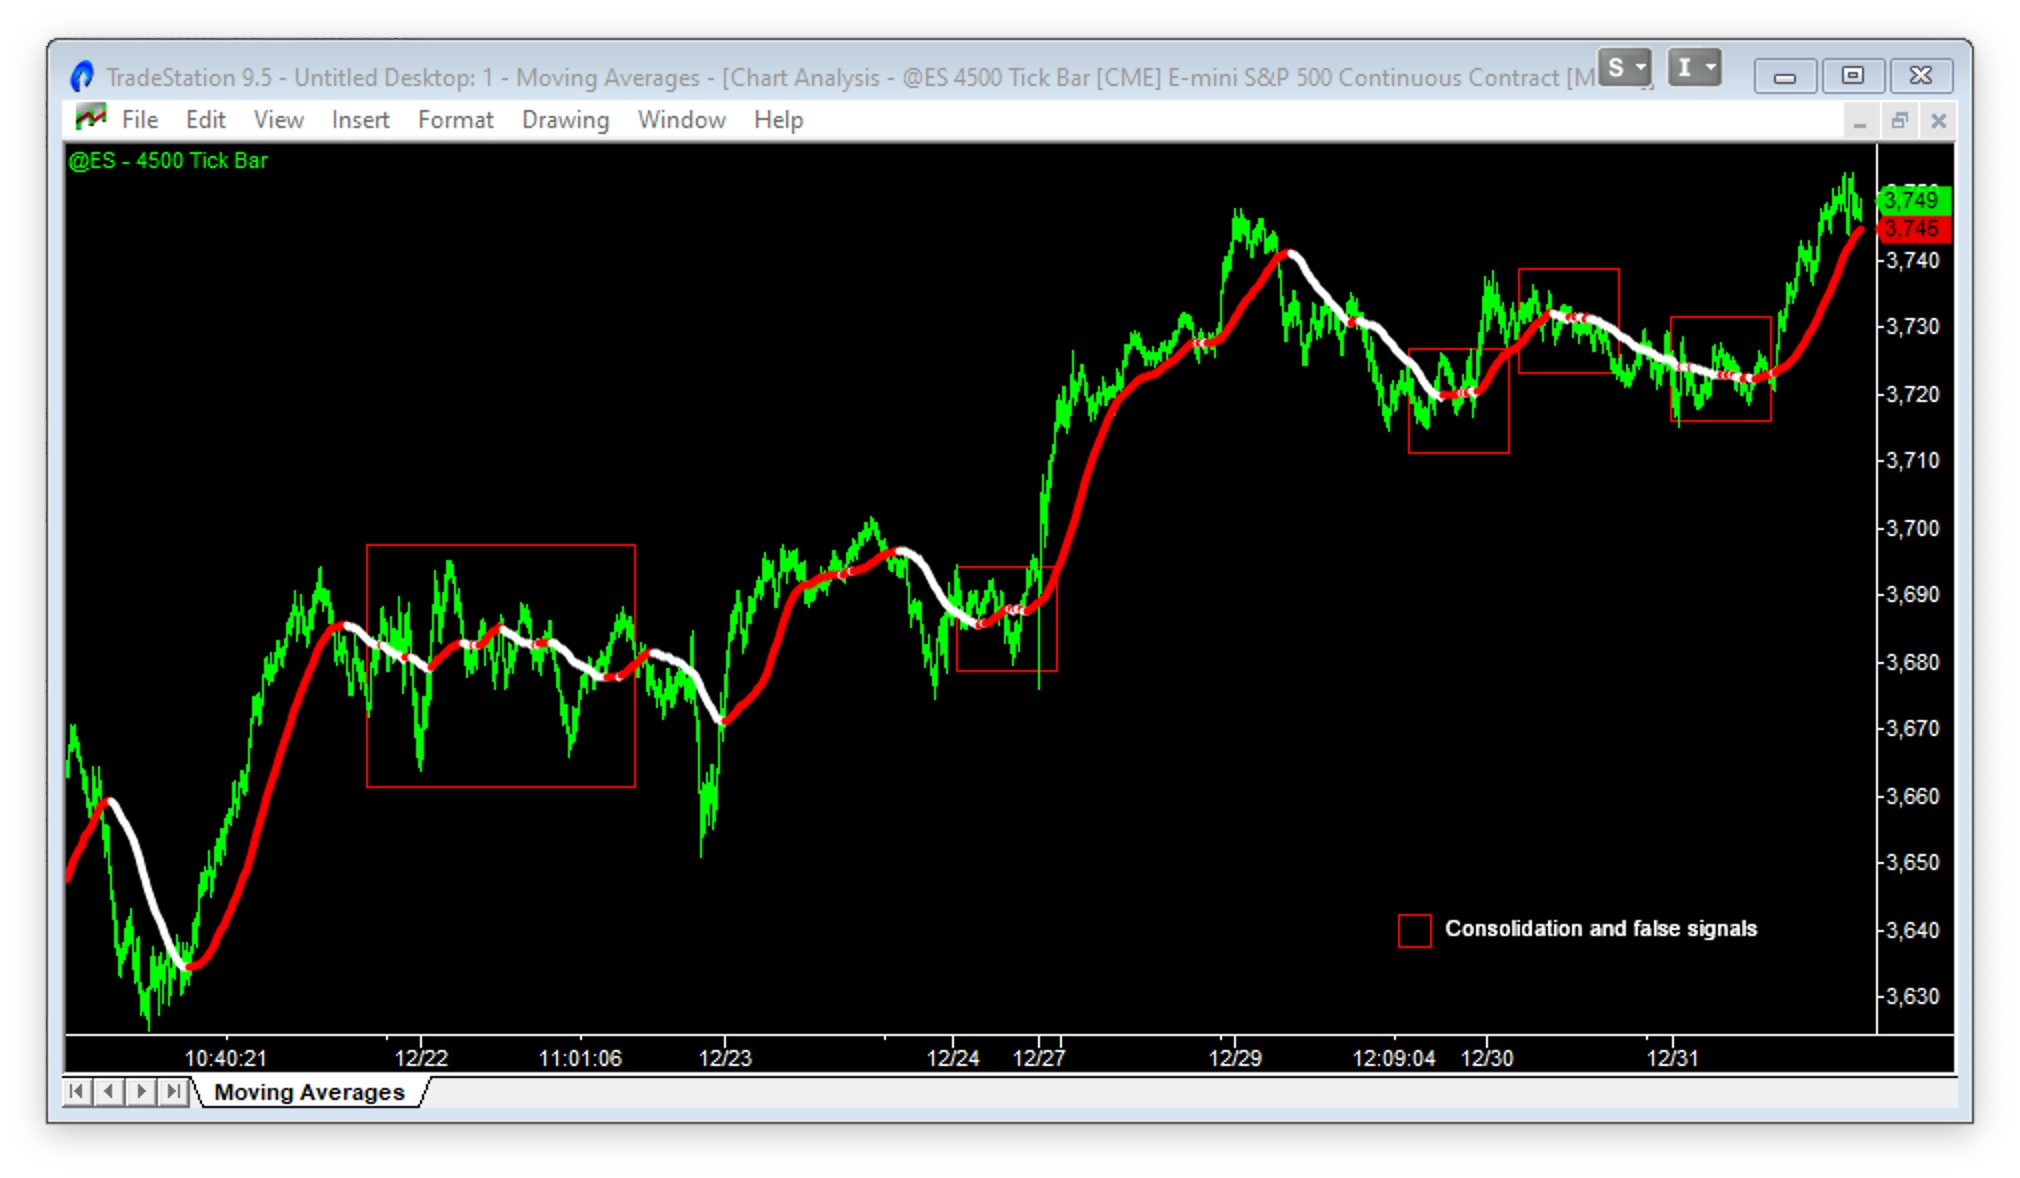
Task: Open the Help menu
Action: (x=778, y=120)
